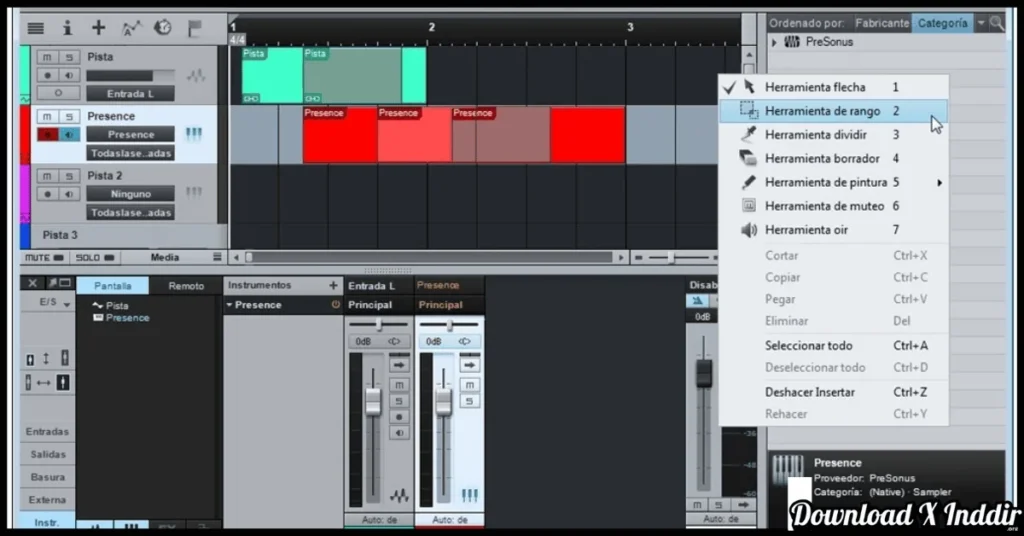Open Presence track Todaslase..adas input dropdown

click(131, 153)
